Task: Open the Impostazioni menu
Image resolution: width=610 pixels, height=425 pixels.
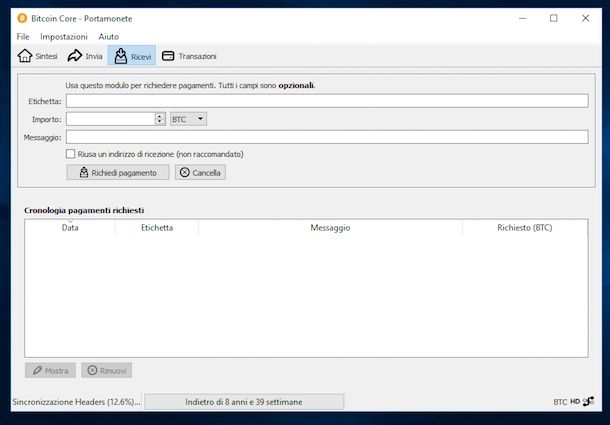Action: click(x=64, y=36)
